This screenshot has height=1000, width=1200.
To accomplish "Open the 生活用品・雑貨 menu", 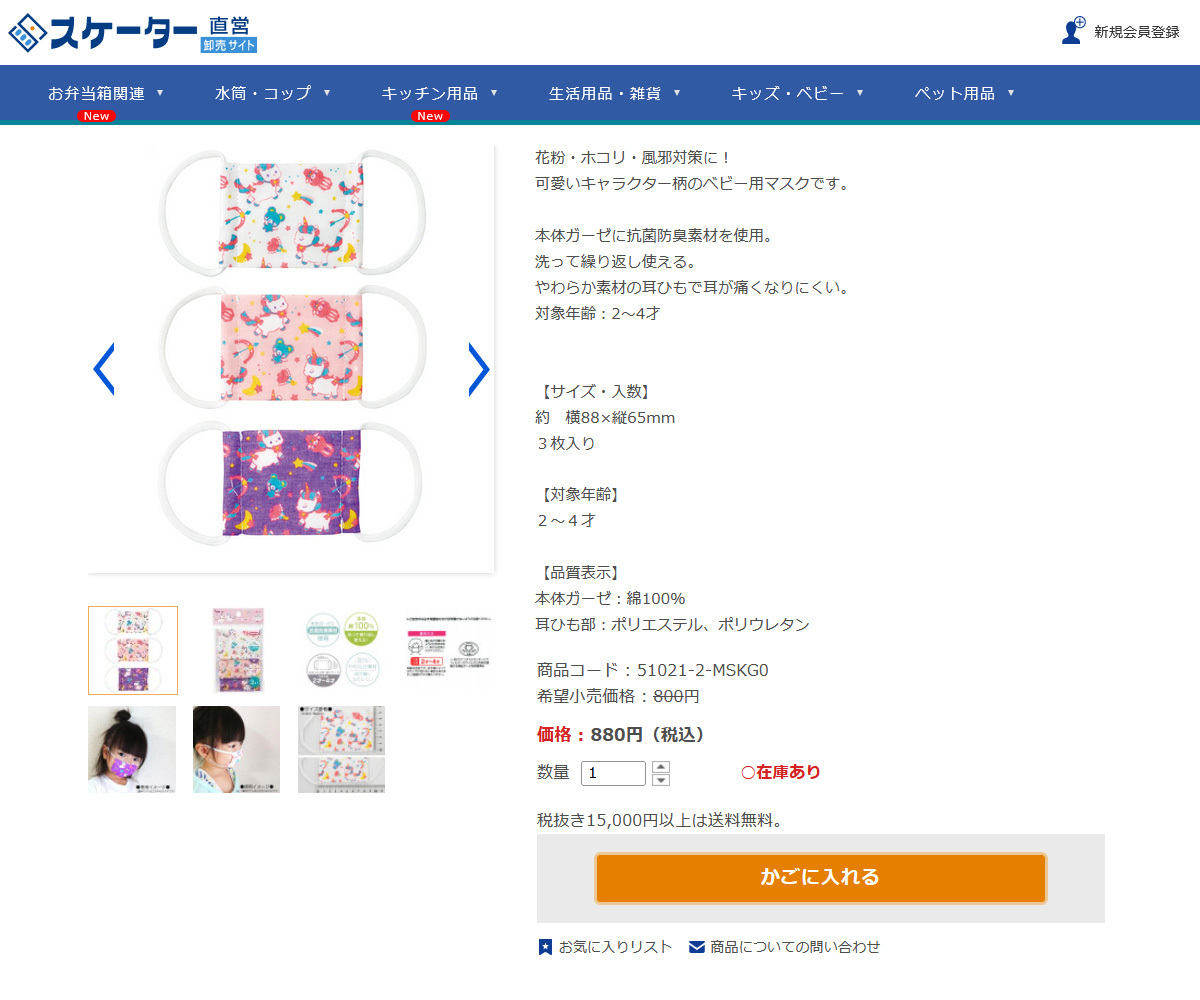I will point(615,94).
